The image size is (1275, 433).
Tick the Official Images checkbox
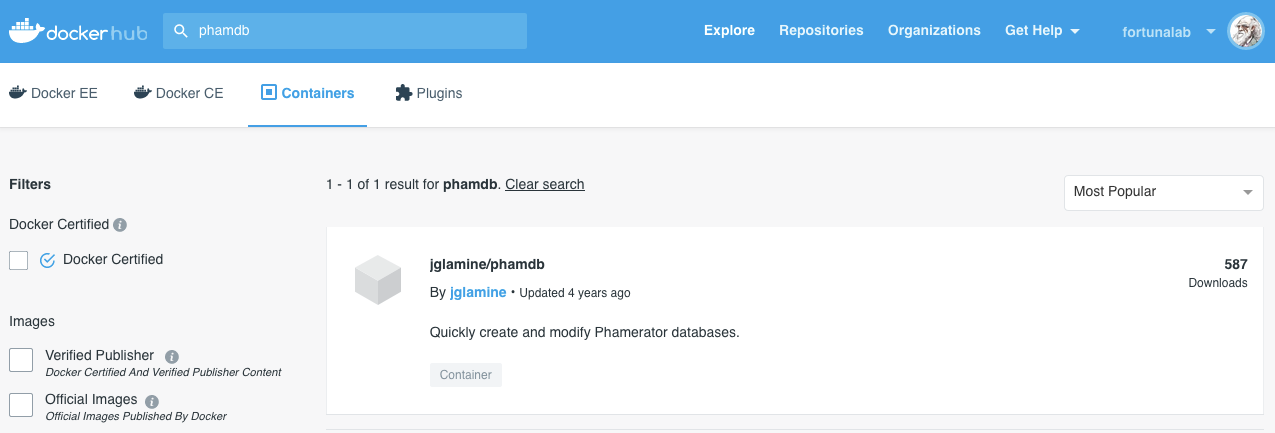(21, 405)
